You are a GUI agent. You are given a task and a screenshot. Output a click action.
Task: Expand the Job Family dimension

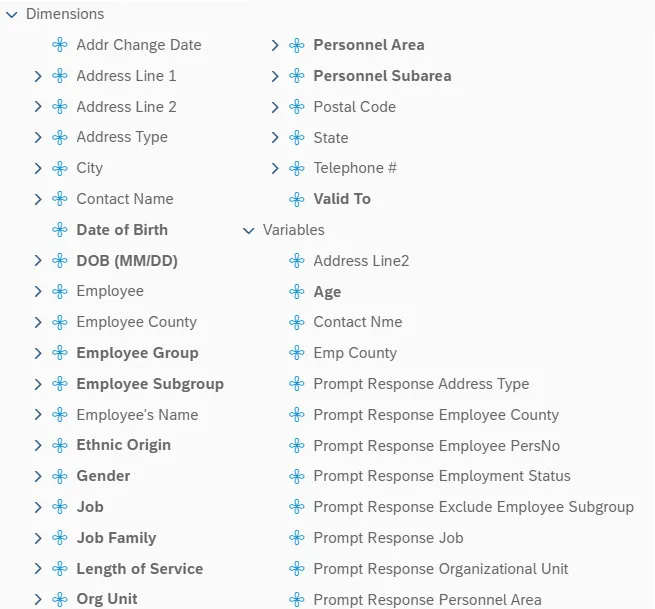38,538
